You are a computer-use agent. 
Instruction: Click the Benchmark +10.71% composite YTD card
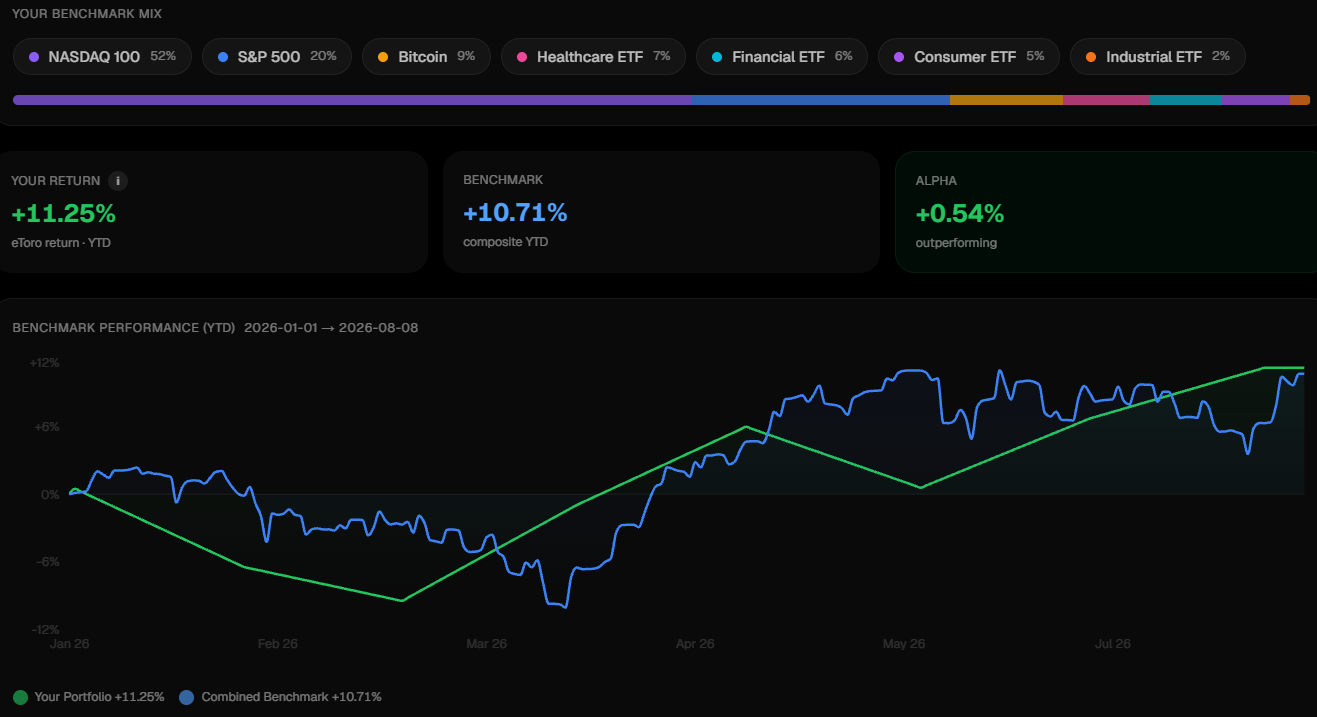(661, 212)
